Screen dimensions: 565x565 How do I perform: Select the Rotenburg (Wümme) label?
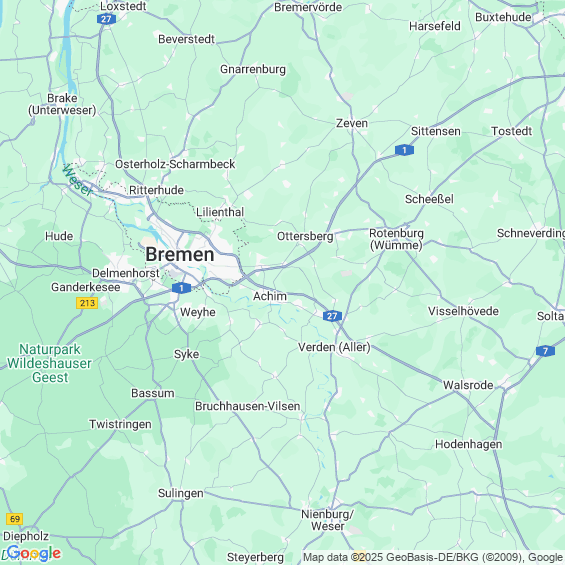coord(396,239)
